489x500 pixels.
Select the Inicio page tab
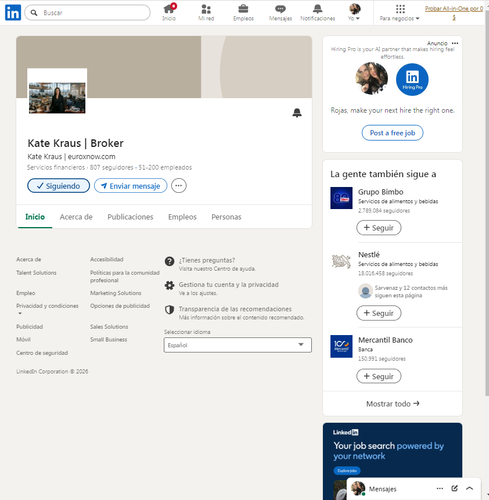point(35,217)
